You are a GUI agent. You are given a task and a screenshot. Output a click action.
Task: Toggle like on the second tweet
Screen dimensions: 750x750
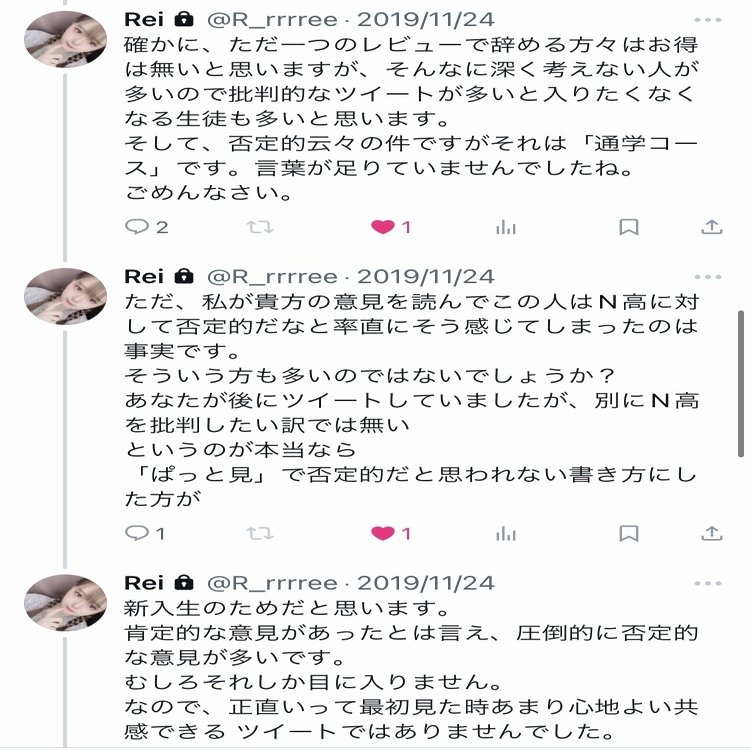383,533
